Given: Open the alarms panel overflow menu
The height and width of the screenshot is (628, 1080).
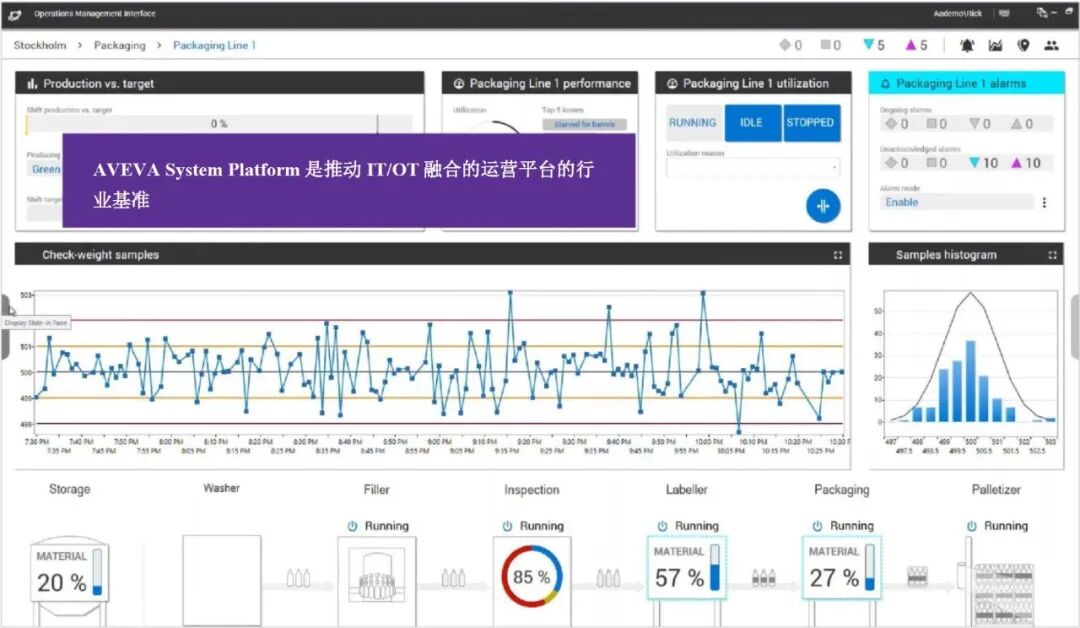Looking at the screenshot, I should tap(1045, 202).
